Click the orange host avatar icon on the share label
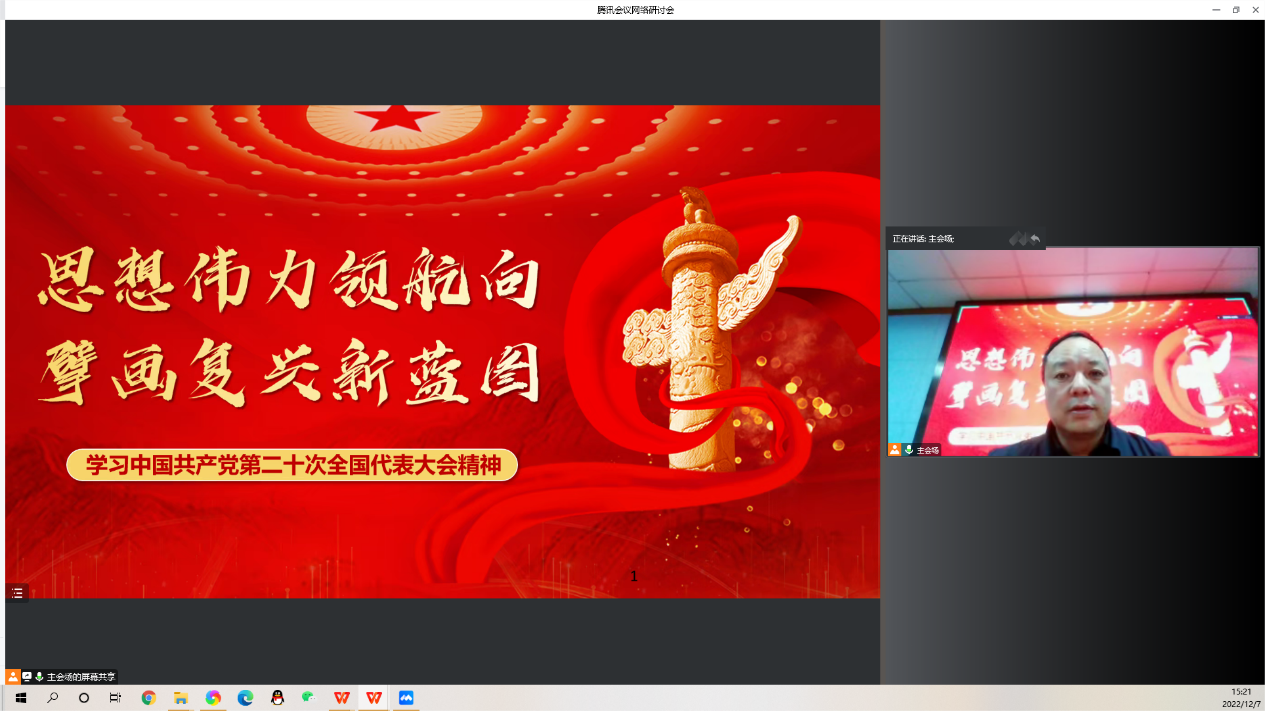 click(x=12, y=677)
